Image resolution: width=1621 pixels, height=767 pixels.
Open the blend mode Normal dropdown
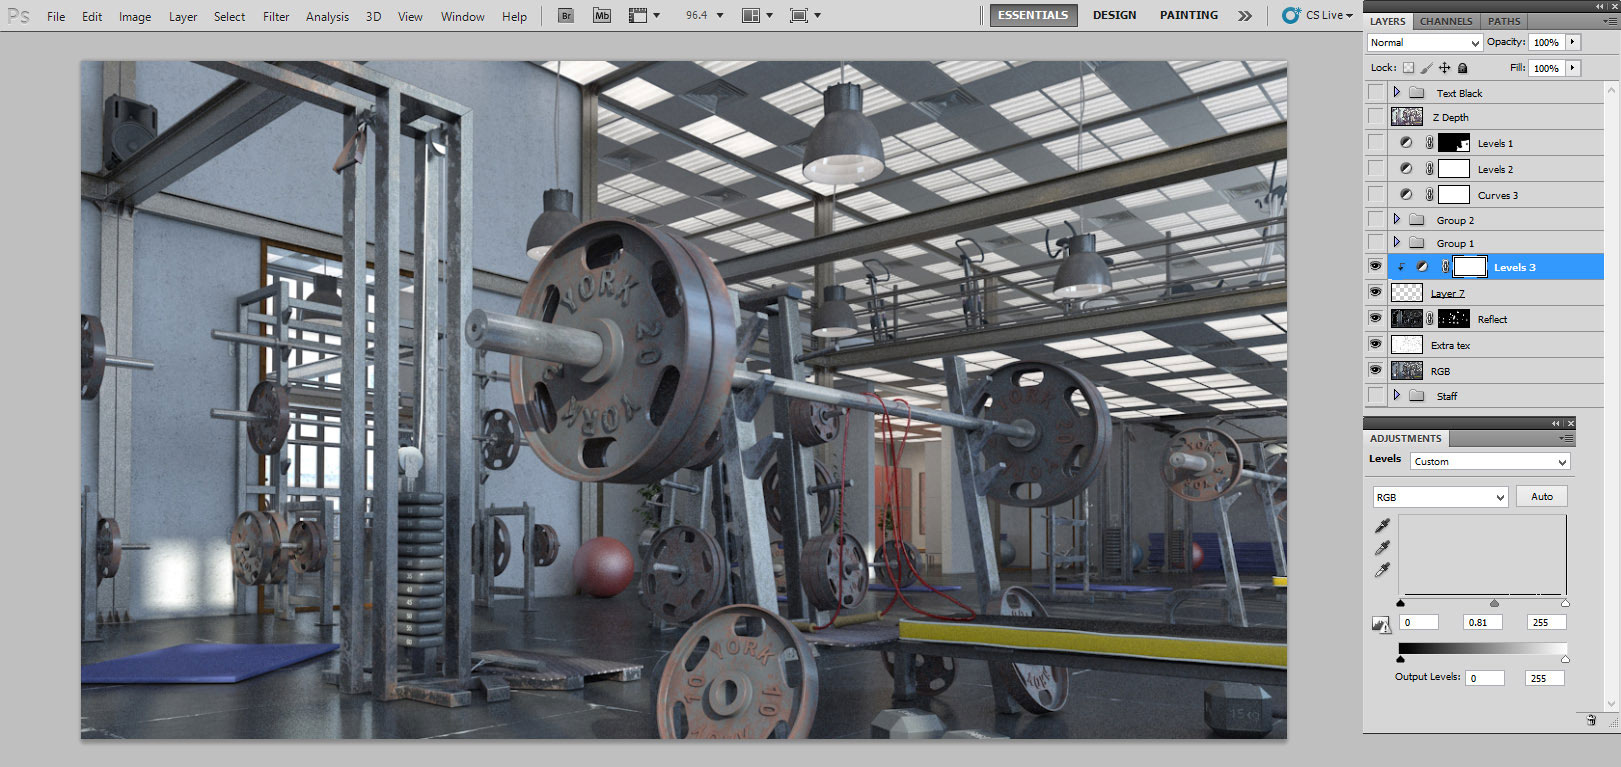1424,42
